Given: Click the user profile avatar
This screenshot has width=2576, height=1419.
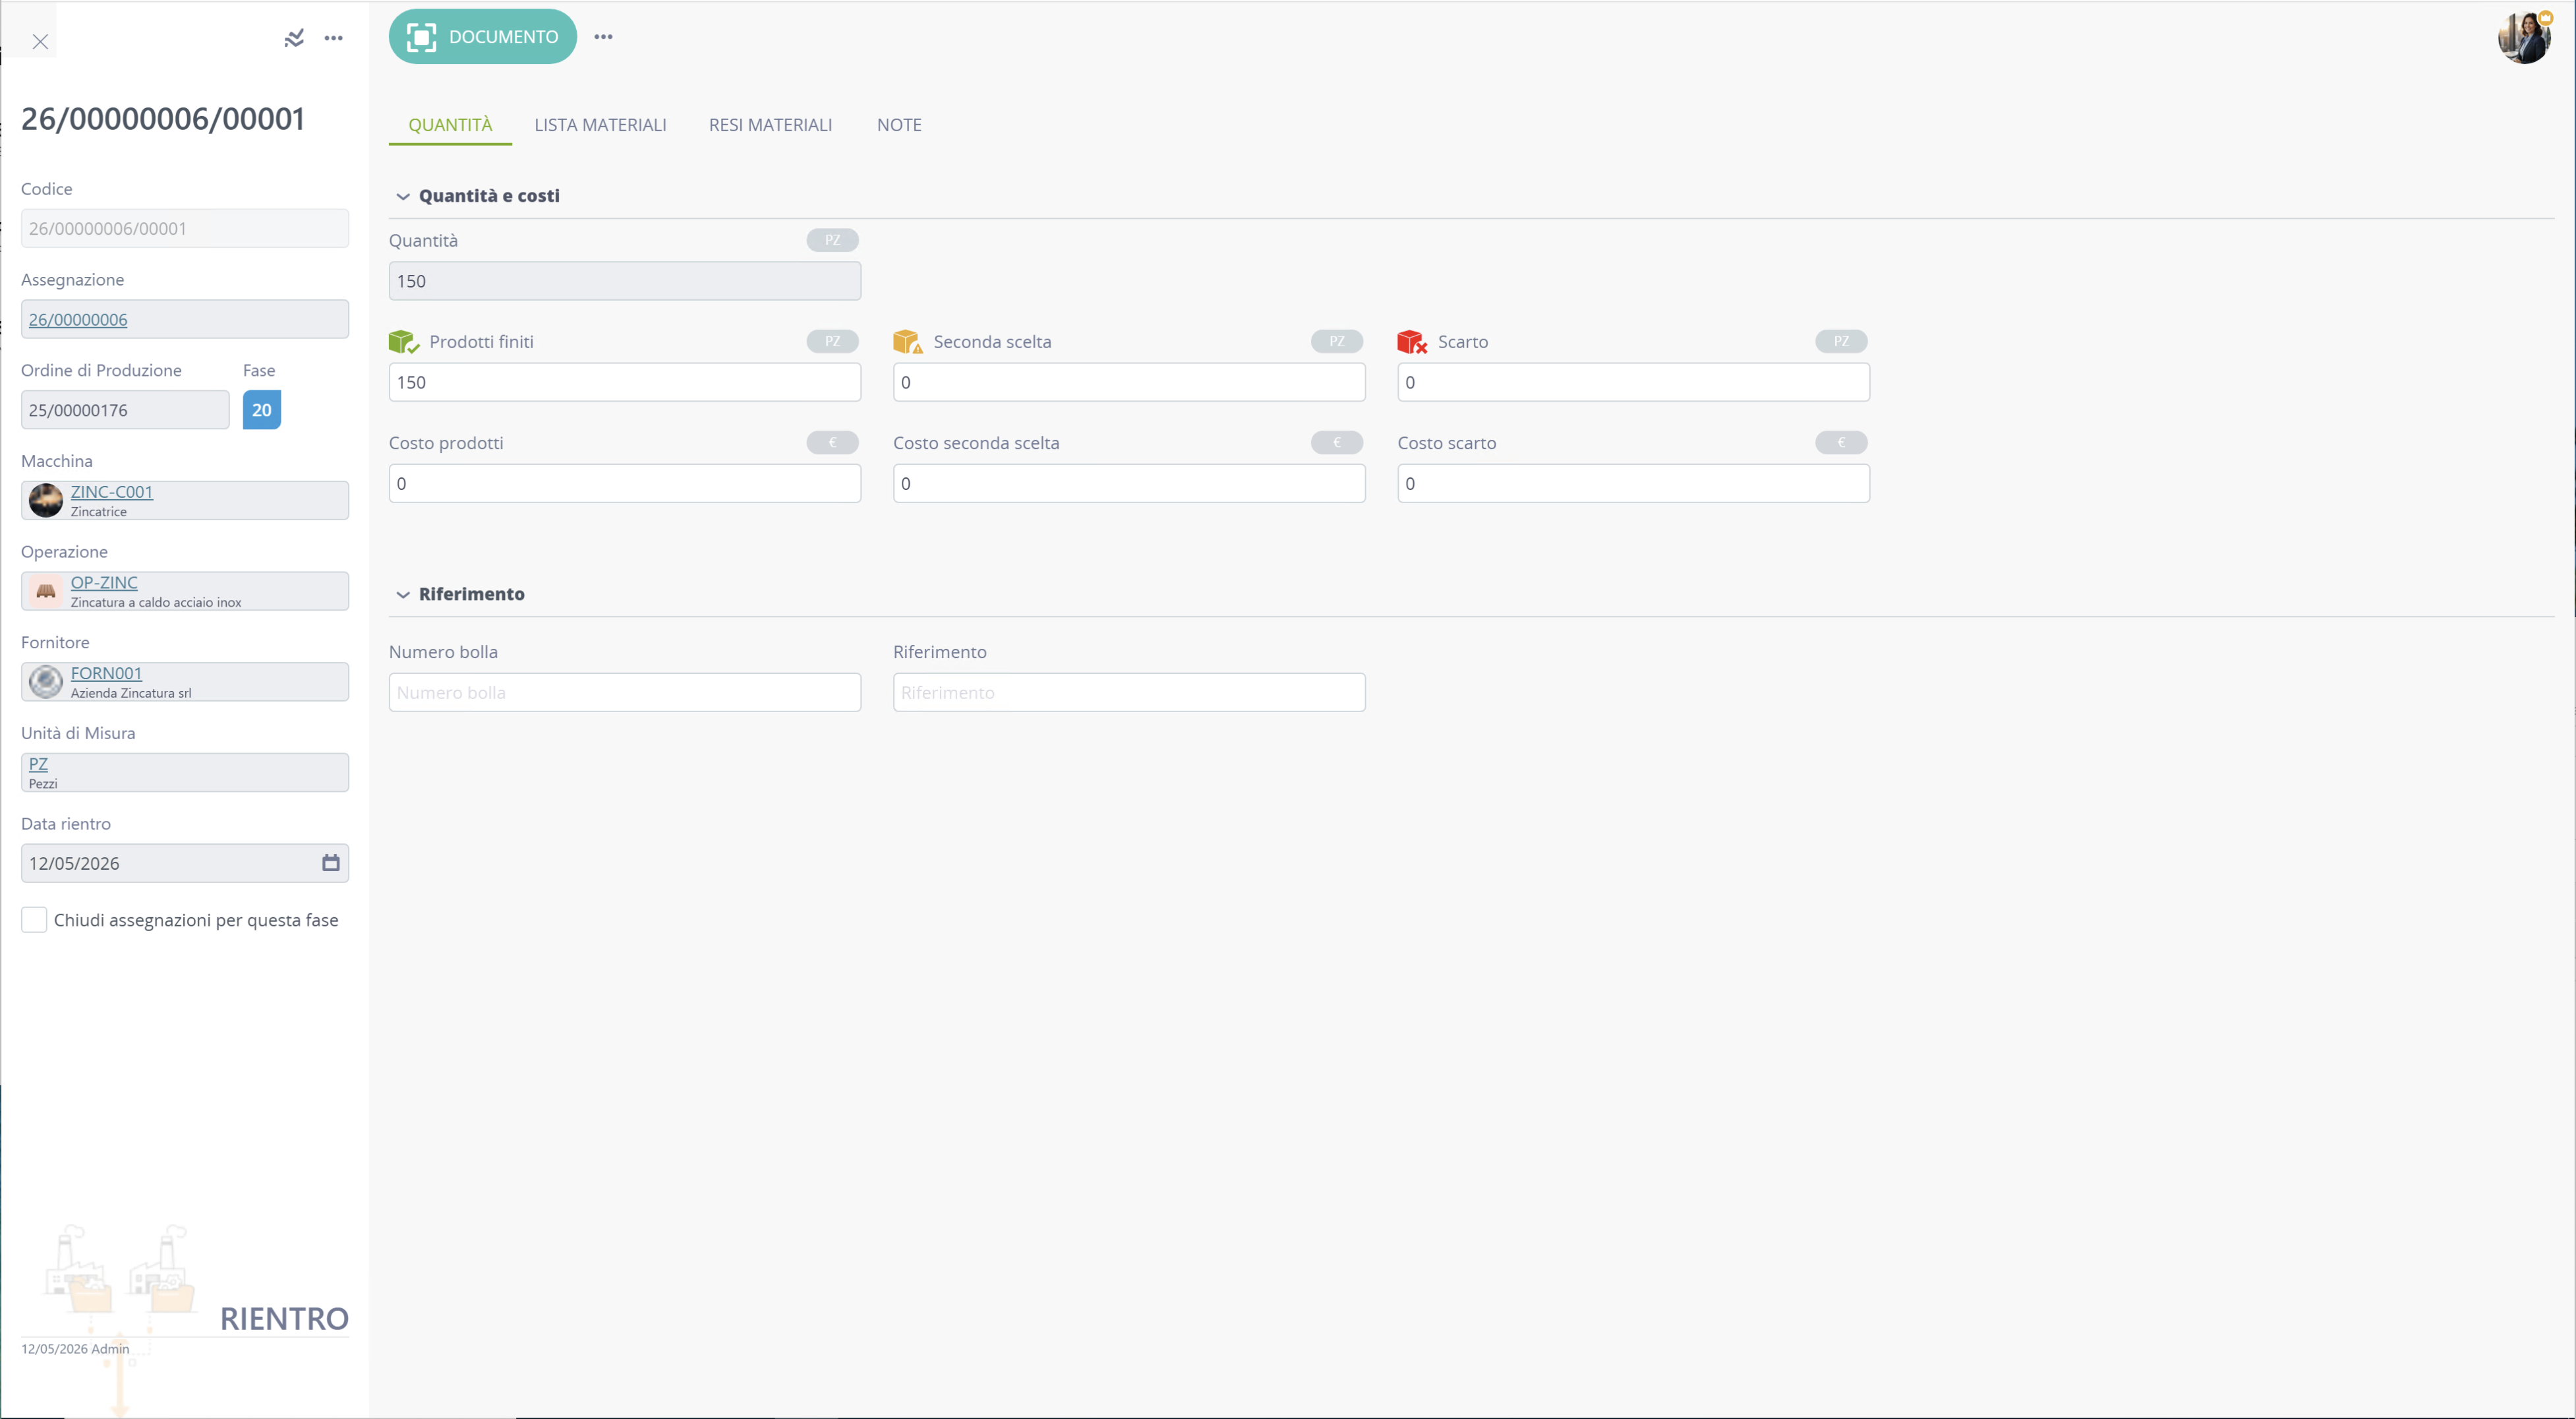Looking at the screenshot, I should 2523,37.
